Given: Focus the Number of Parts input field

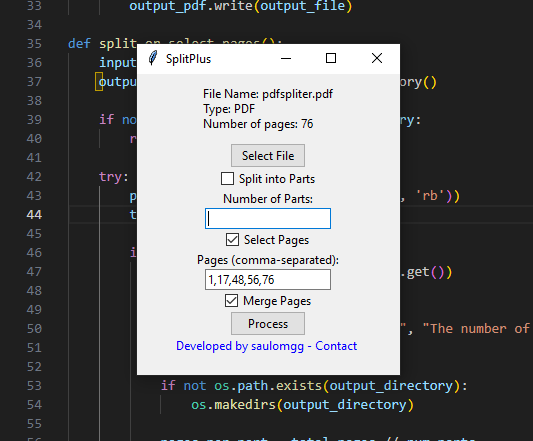Looking at the screenshot, I should (268, 218).
